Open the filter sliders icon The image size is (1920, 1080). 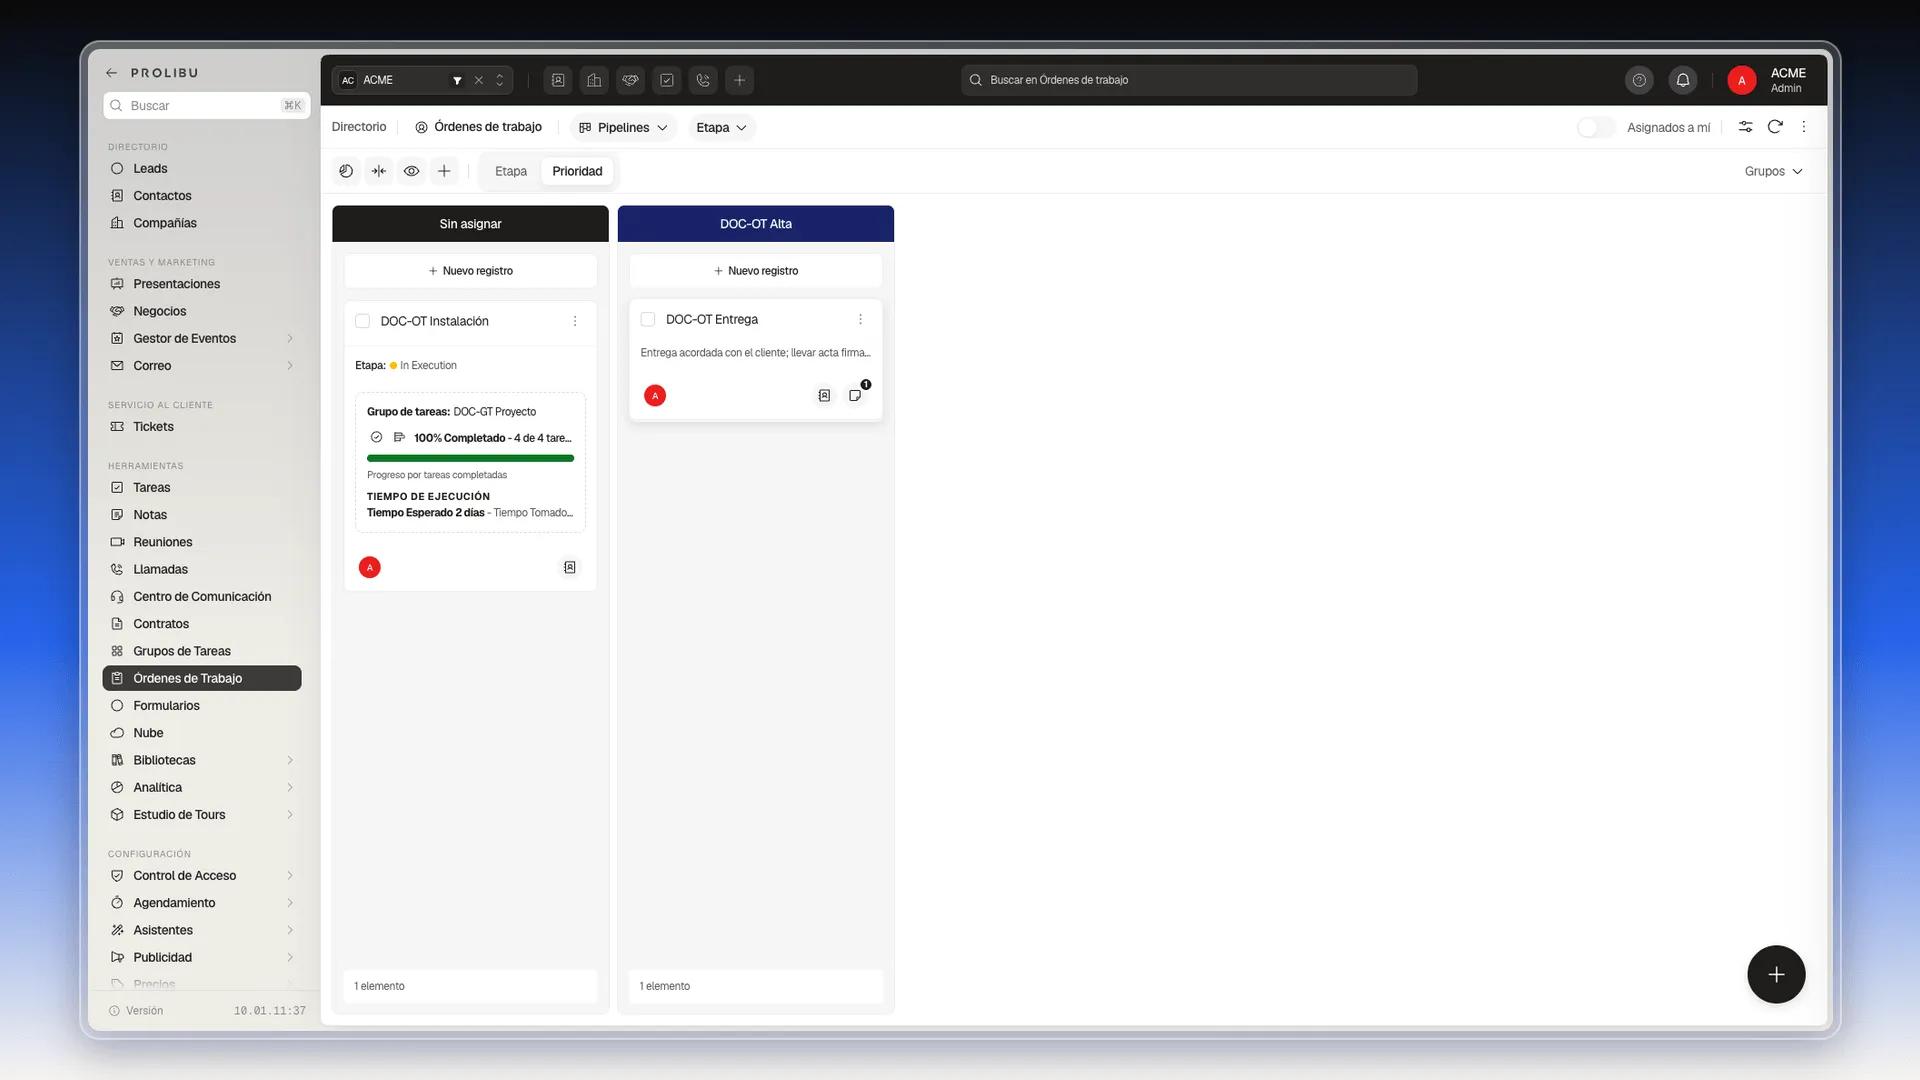click(x=1745, y=127)
